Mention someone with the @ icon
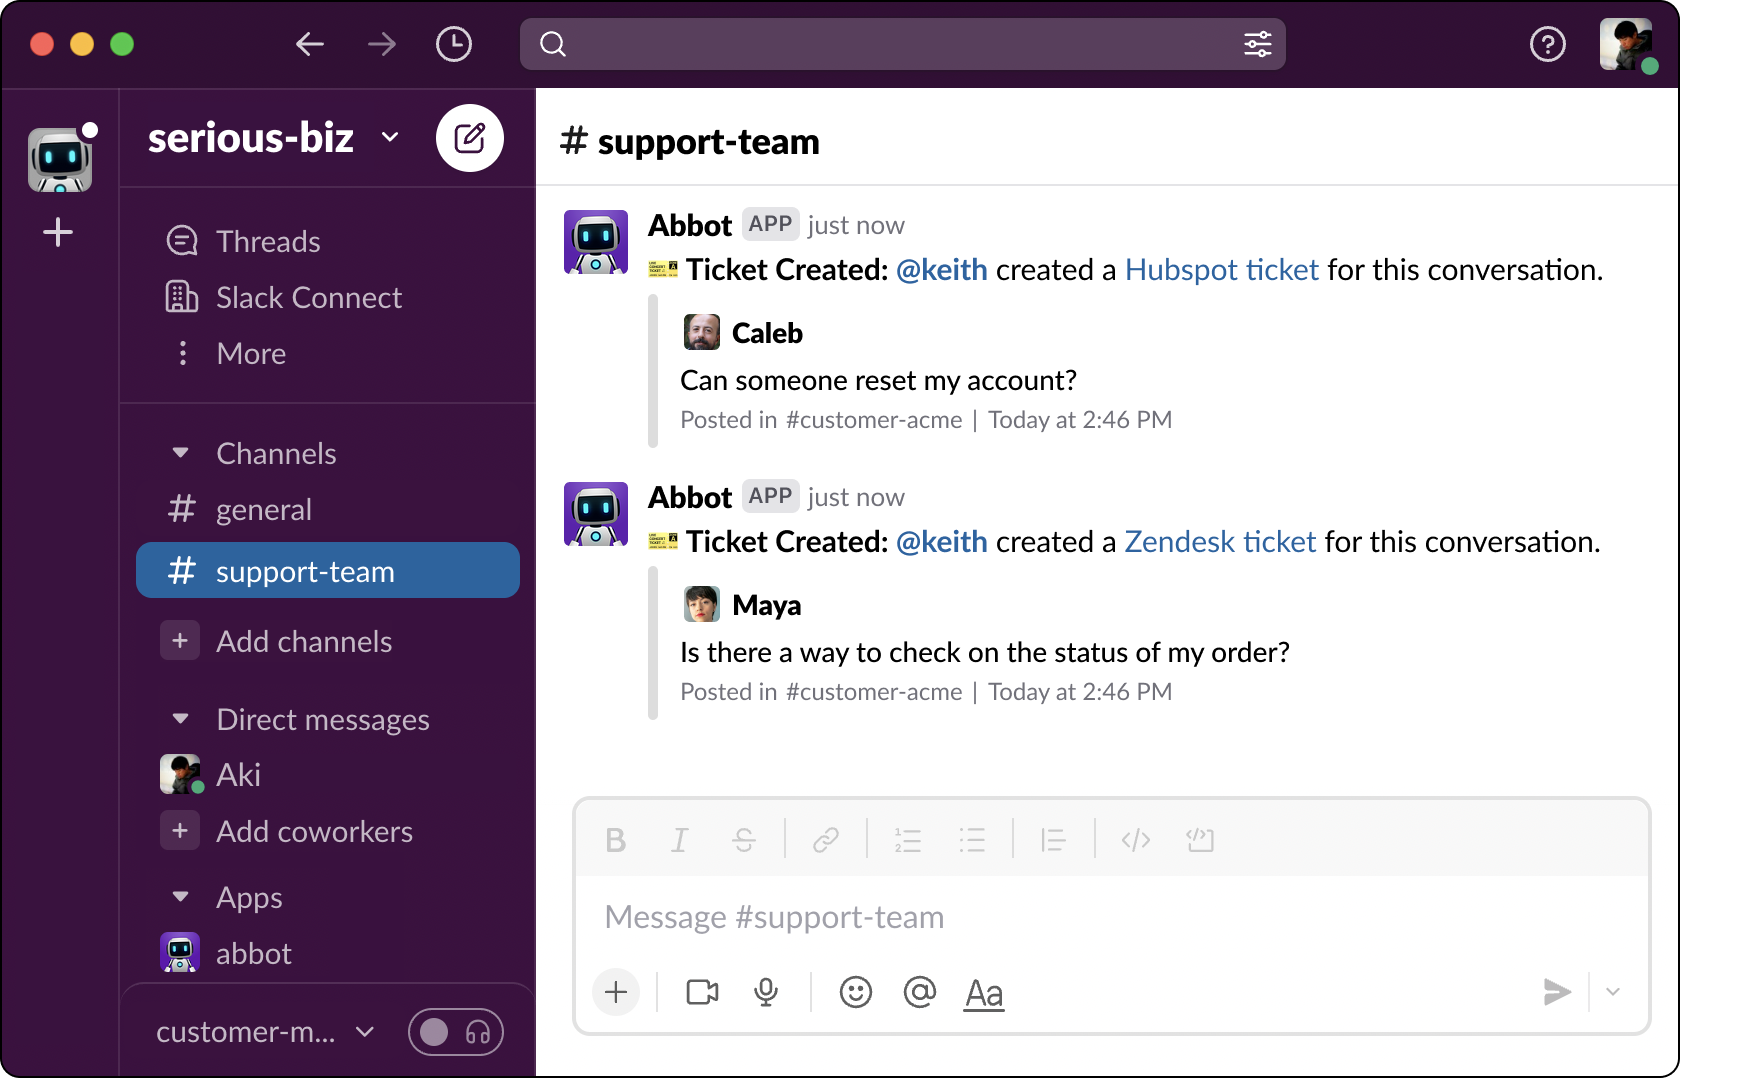Image resolution: width=1738 pixels, height=1078 pixels. [x=919, y=992]
